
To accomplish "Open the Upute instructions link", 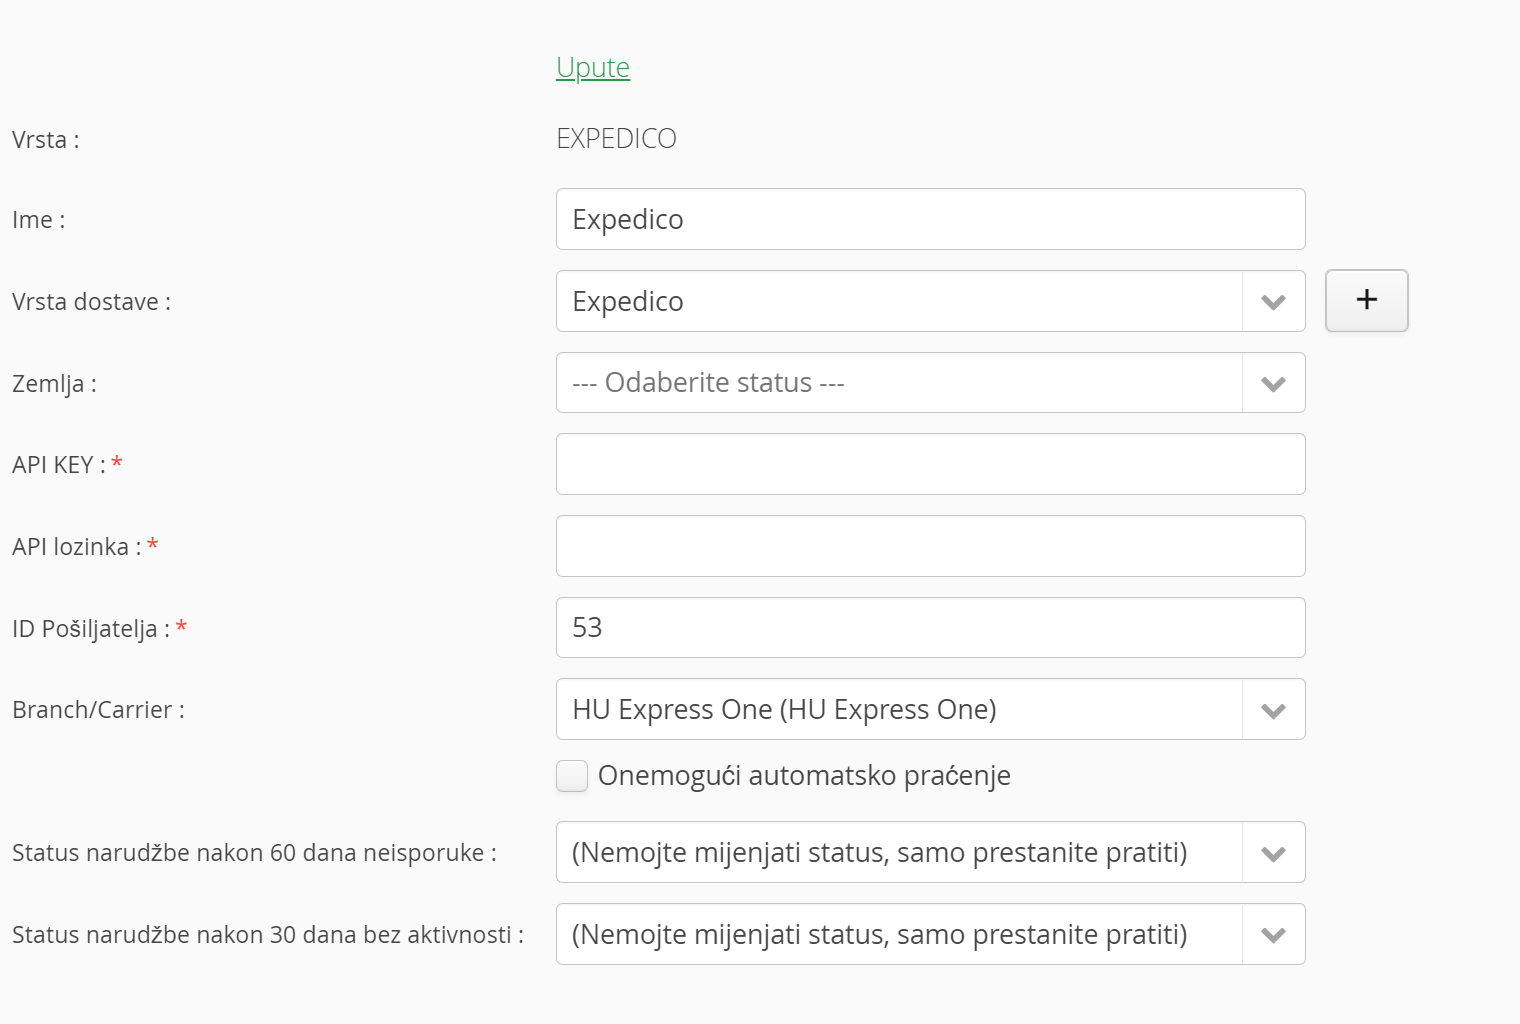I will click(593, 67).
